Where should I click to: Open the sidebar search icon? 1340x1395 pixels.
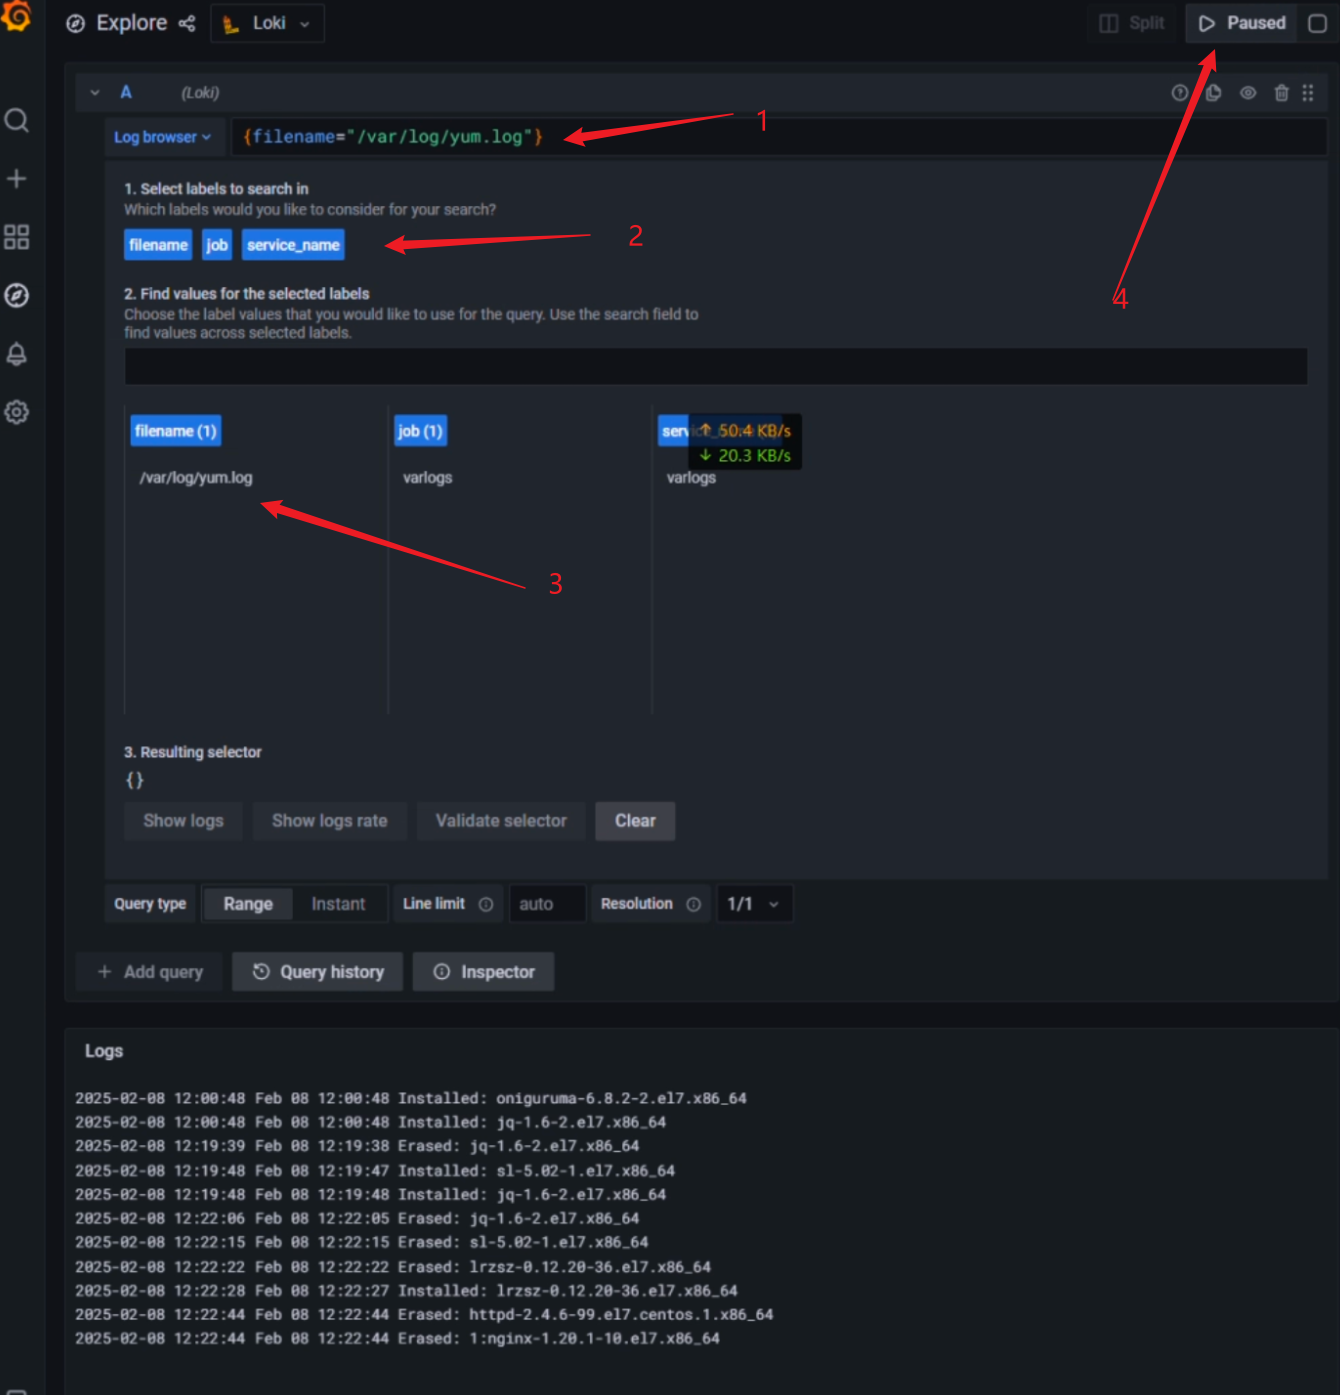[x=17, y=121]
